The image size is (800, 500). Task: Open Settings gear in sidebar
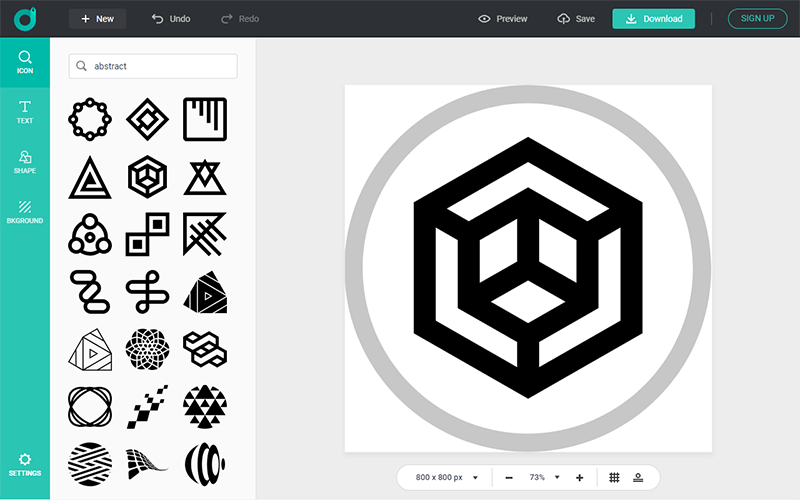pyautogui.click(x=25, y=464)
